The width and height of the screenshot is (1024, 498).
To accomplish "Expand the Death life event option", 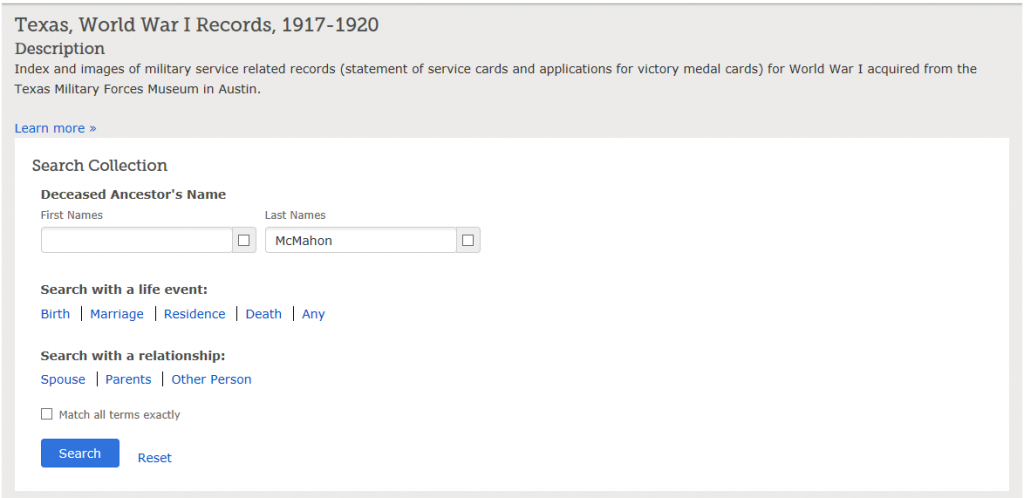I will [x=264, y=314].
